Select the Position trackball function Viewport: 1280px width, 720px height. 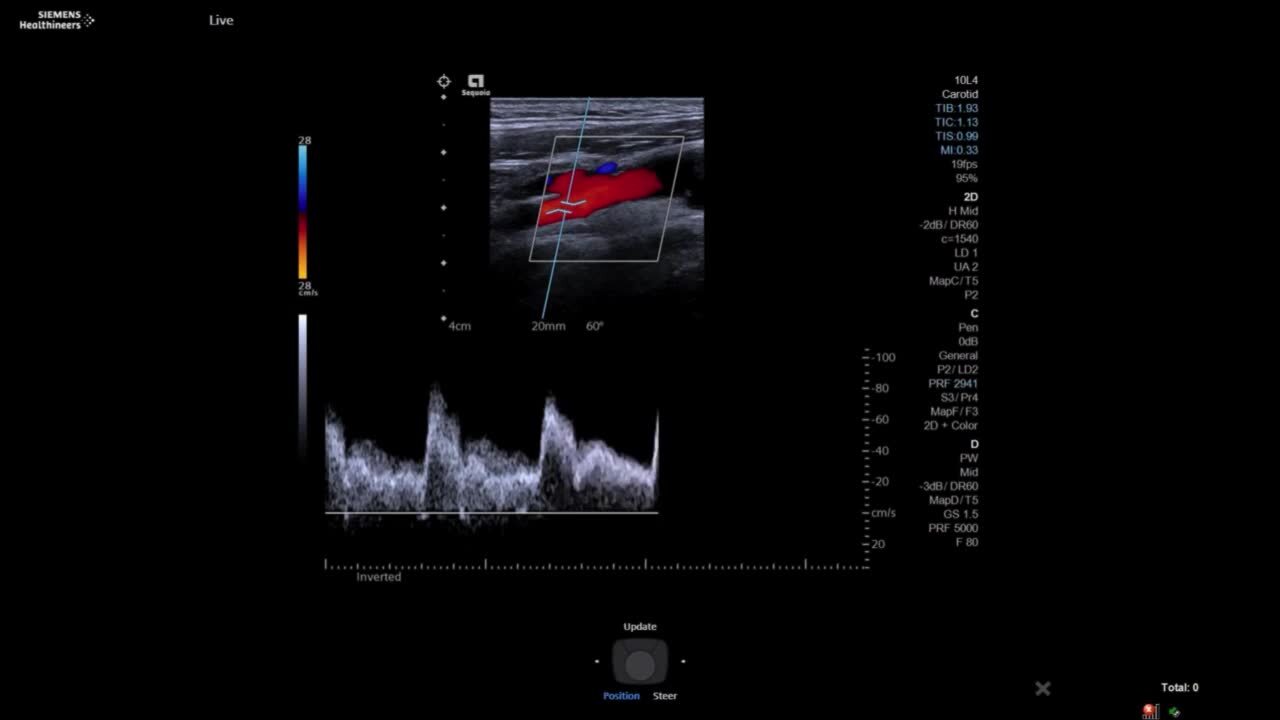[621, 696]
